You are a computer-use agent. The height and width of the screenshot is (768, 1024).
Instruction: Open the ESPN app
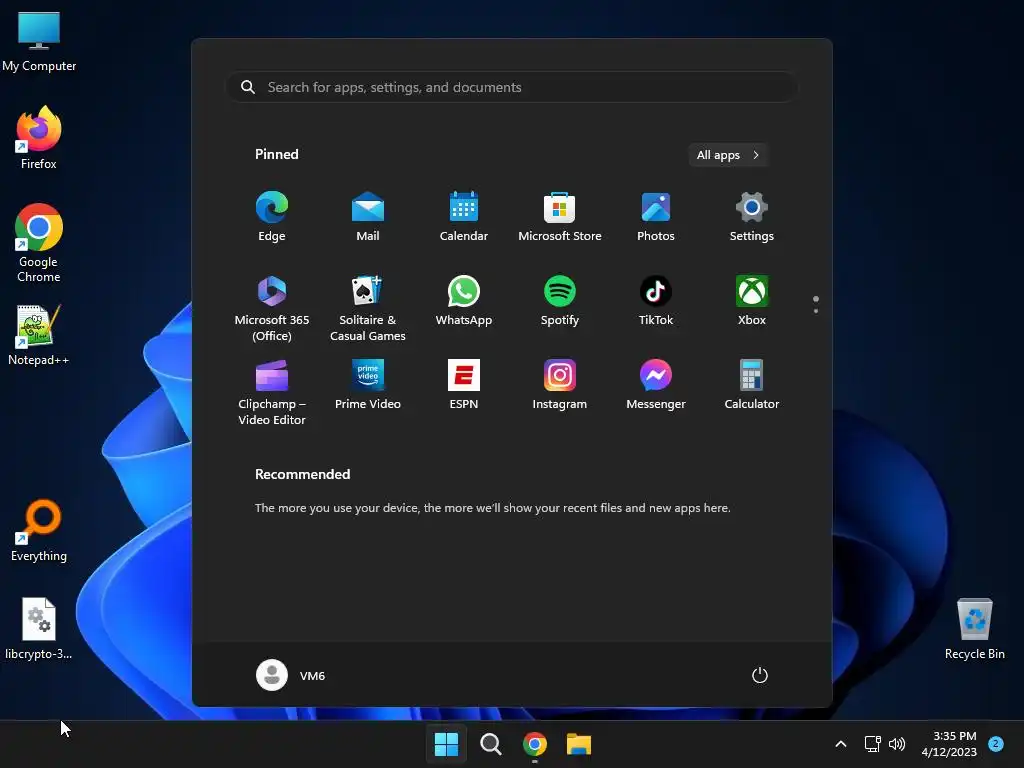[464, 385]
